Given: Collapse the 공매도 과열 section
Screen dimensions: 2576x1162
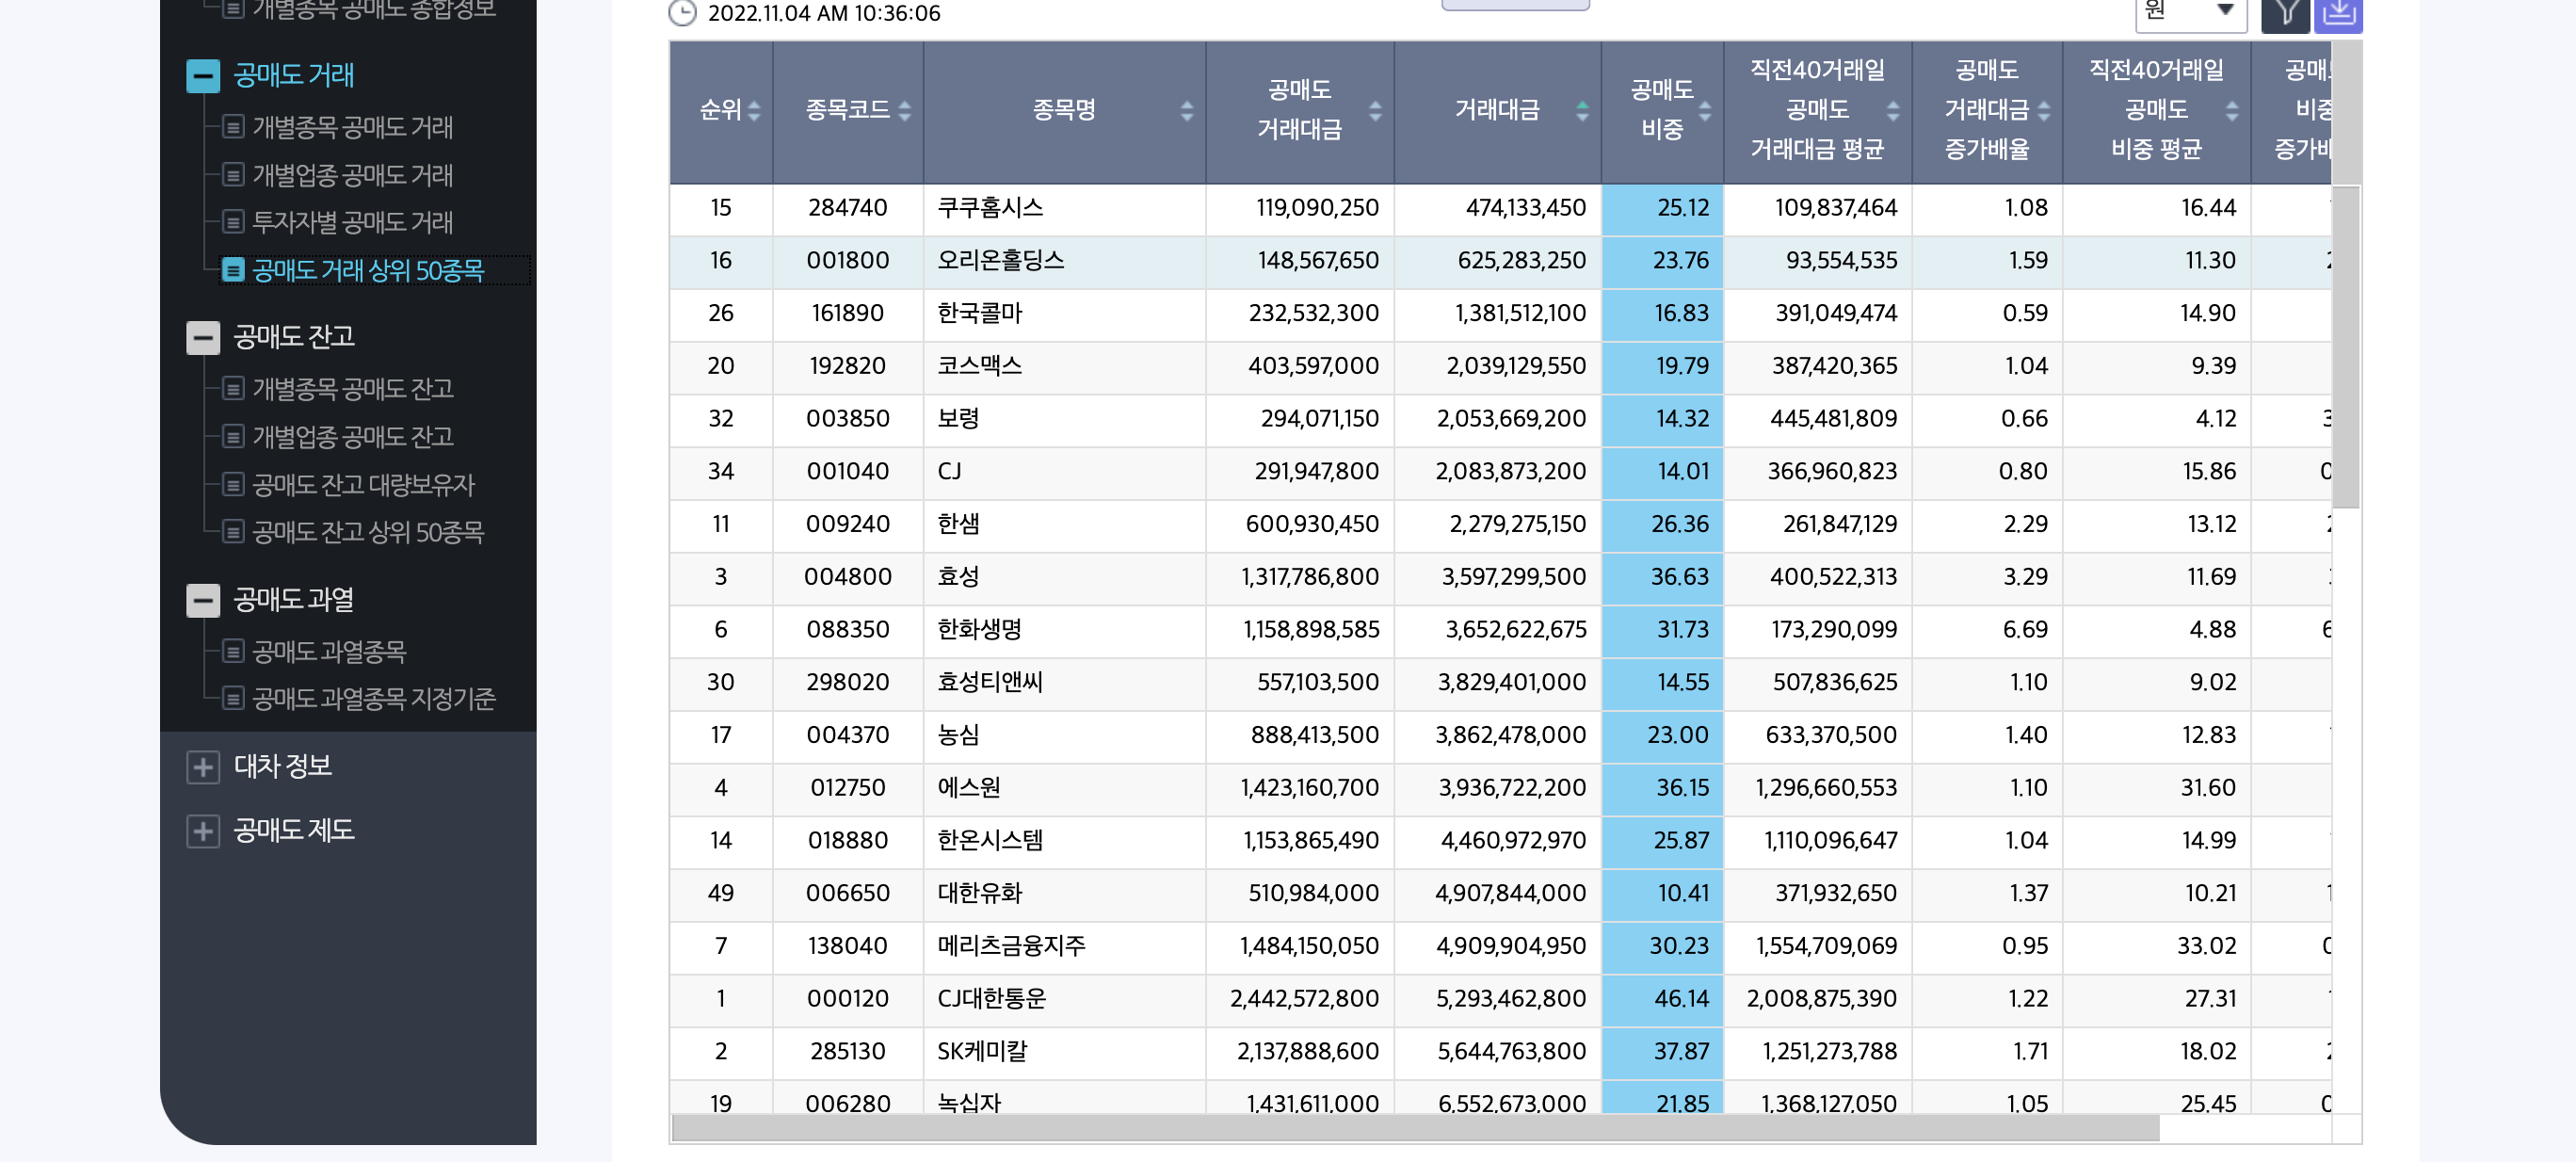Looking at the screenshot, I should pos(203,600).
